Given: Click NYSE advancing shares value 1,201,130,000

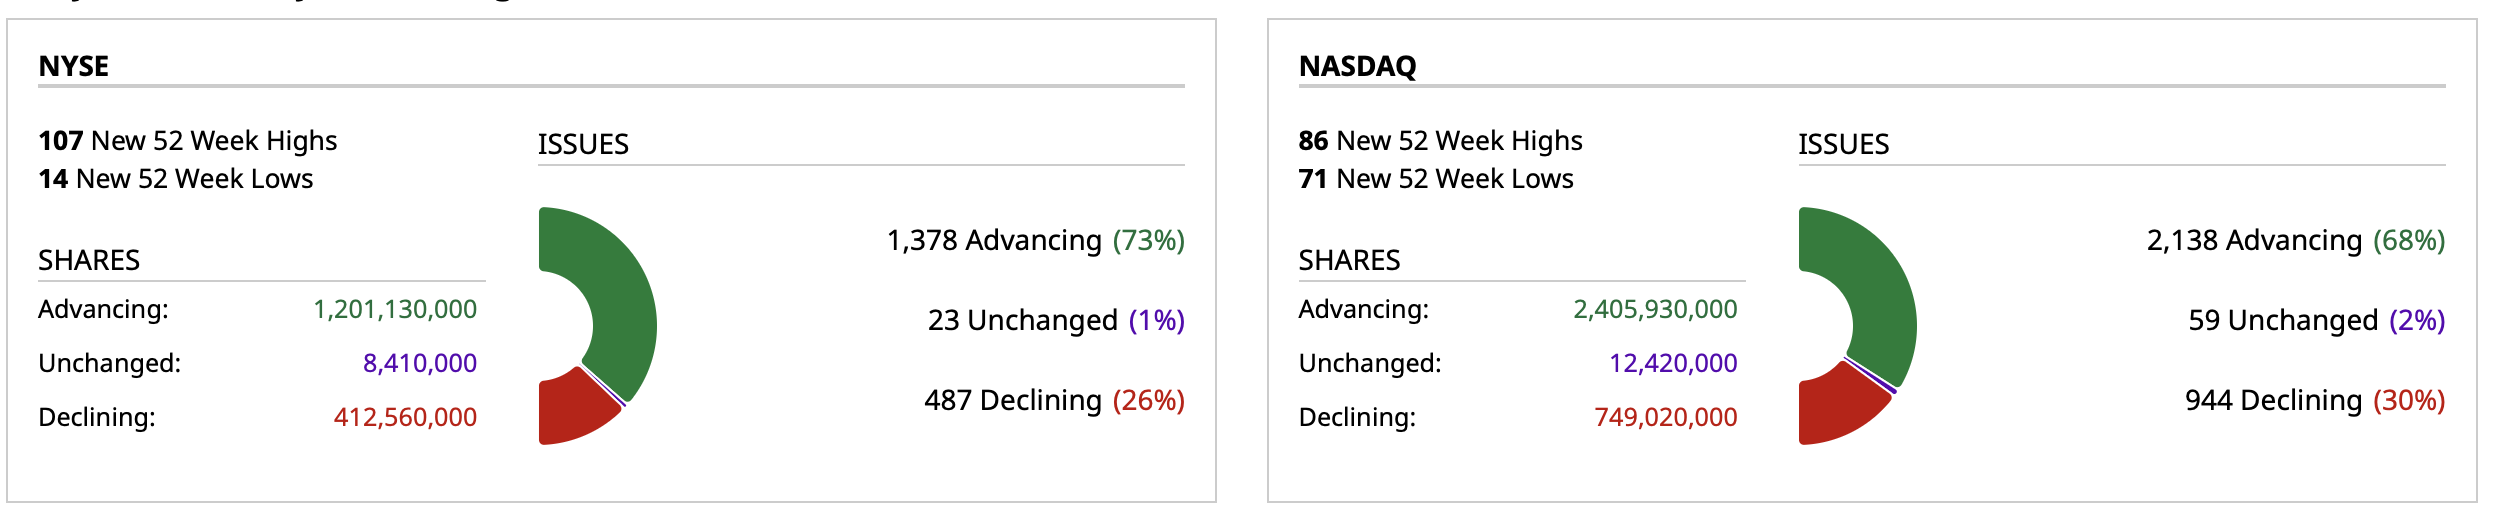Looking at the screenshot, I should [395, 310].
